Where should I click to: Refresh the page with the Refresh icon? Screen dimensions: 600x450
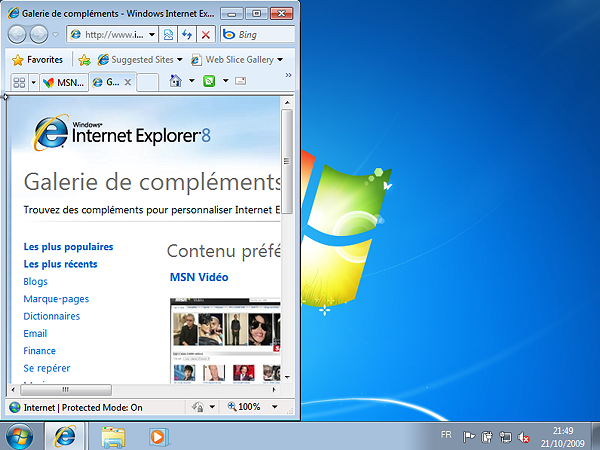pos(187,34)
